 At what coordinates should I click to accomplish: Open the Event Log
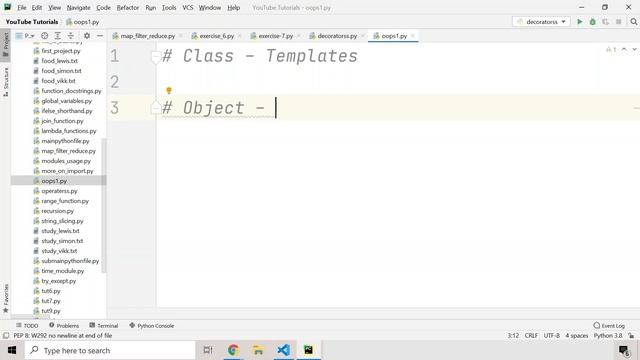pos(609,325)
